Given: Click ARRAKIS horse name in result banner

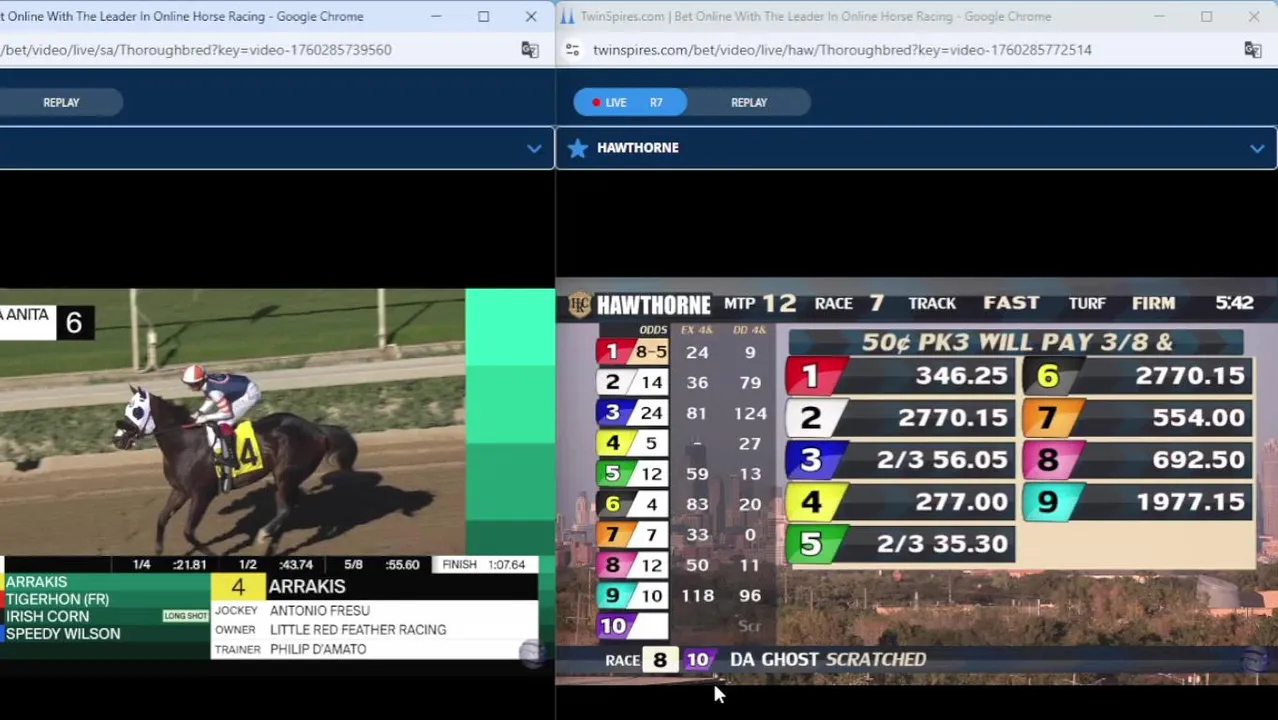Looking at the screenshot, I should 307,587.
